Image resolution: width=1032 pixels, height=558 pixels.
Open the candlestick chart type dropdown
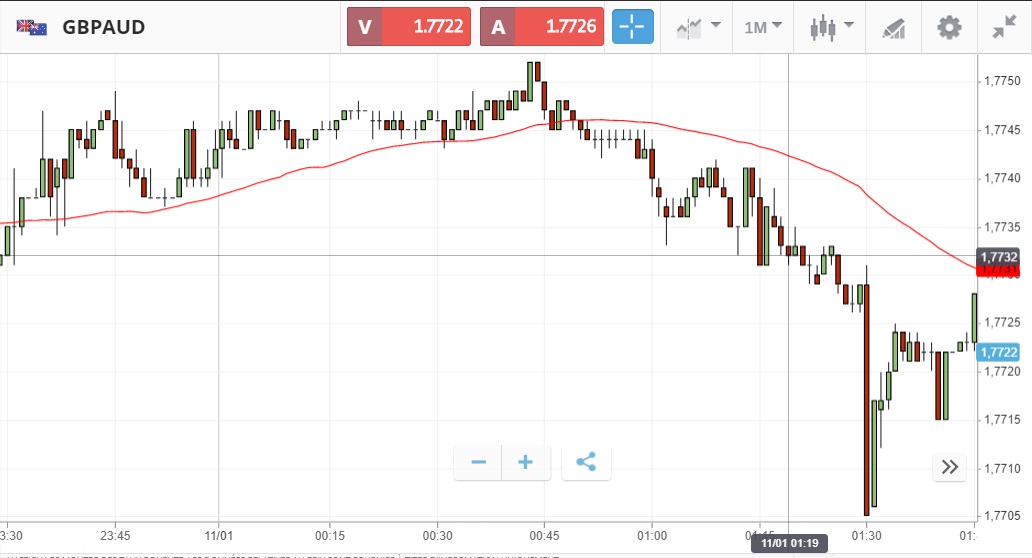(x=831, y=27)
